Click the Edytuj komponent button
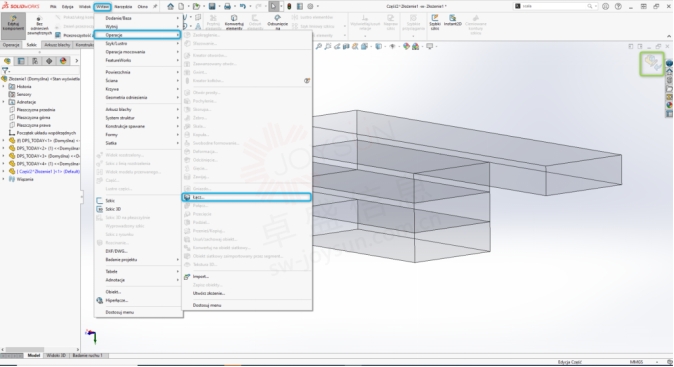 click(13, 25)
